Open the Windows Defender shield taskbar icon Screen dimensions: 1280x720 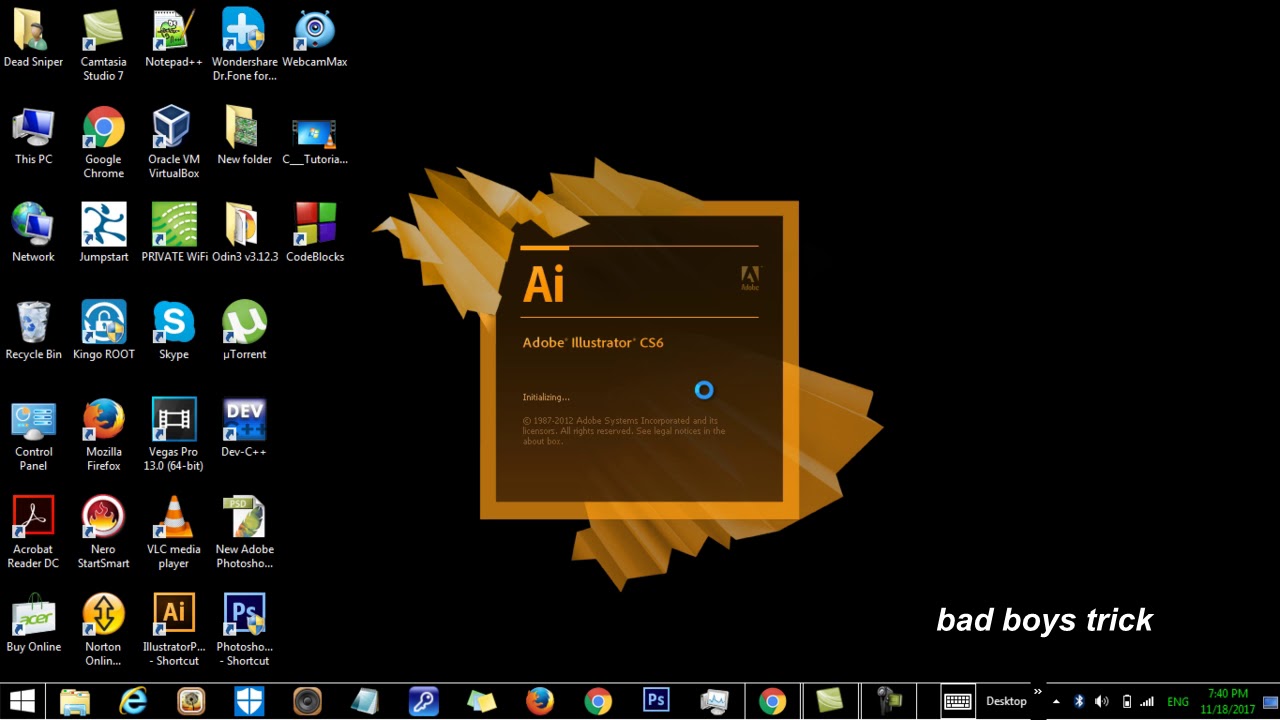(249, 701)
